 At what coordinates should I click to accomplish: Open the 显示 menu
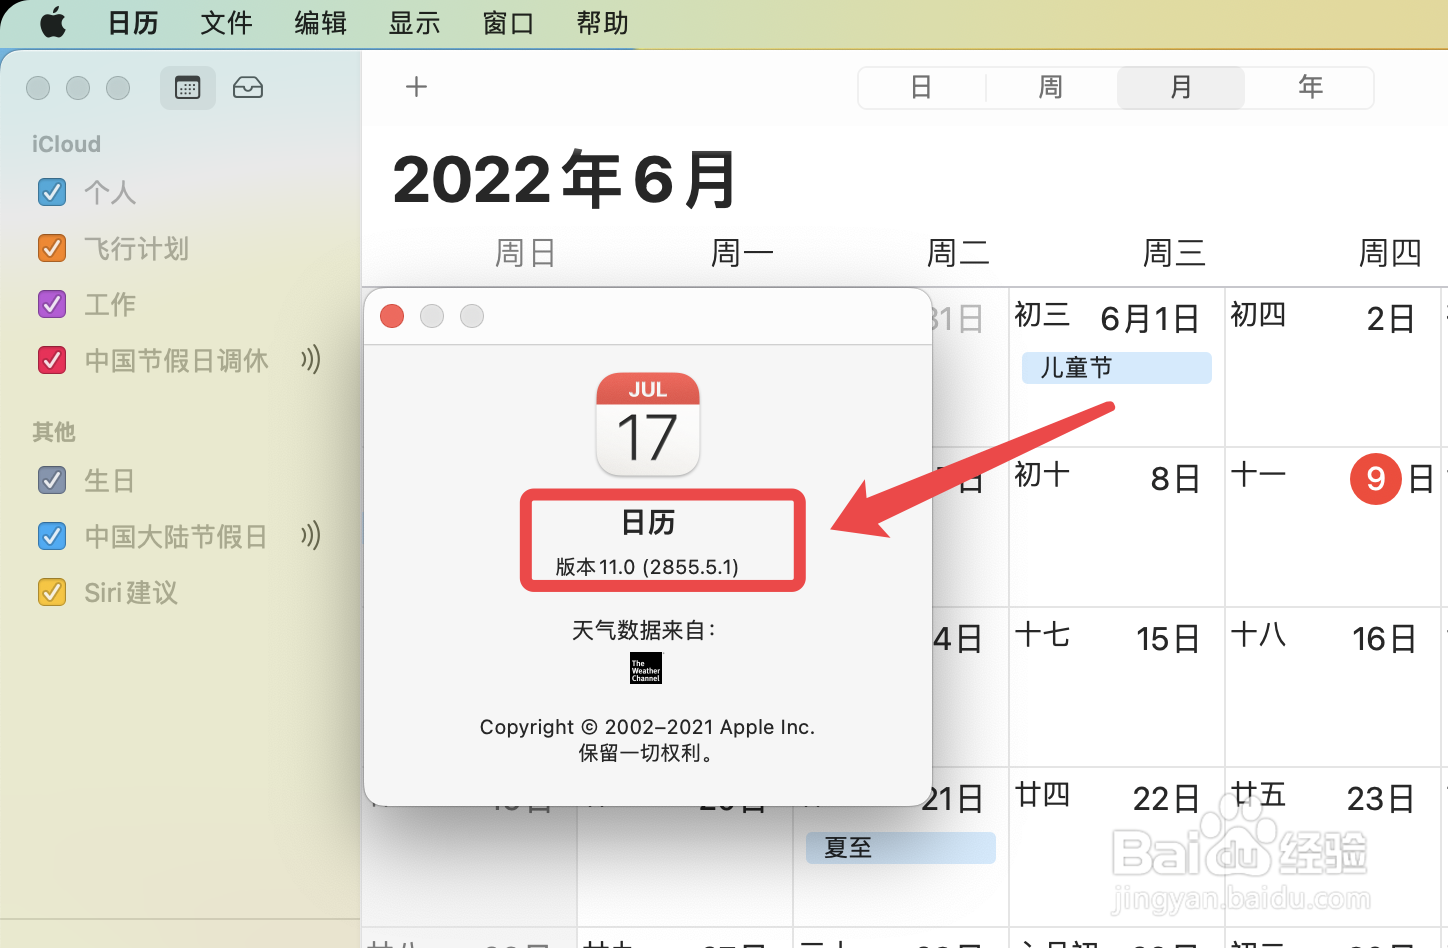(414, 23)
